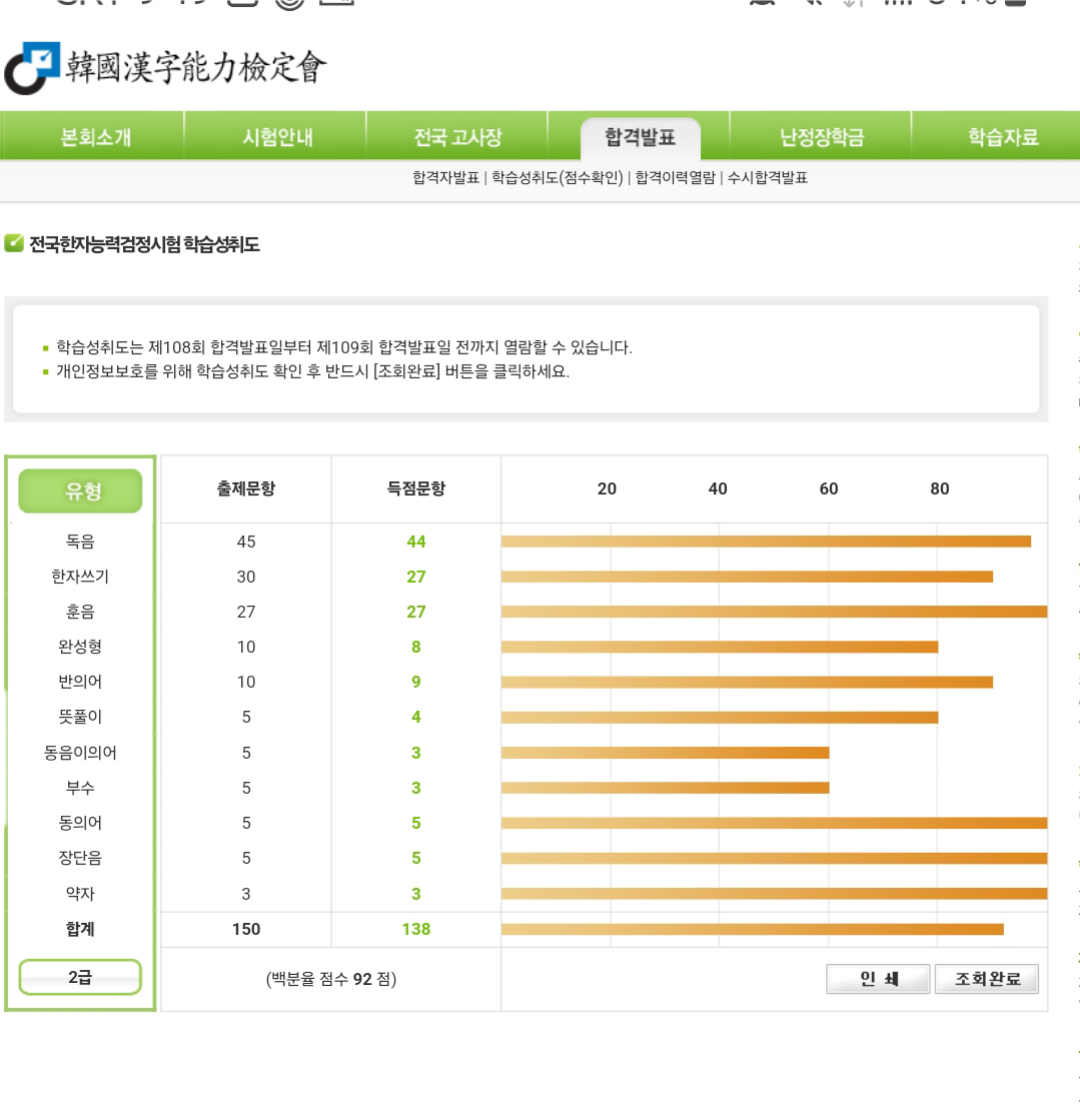Click the 조회완료 button
This screenshot has height=1113, width=1080.
click(987, 979)
